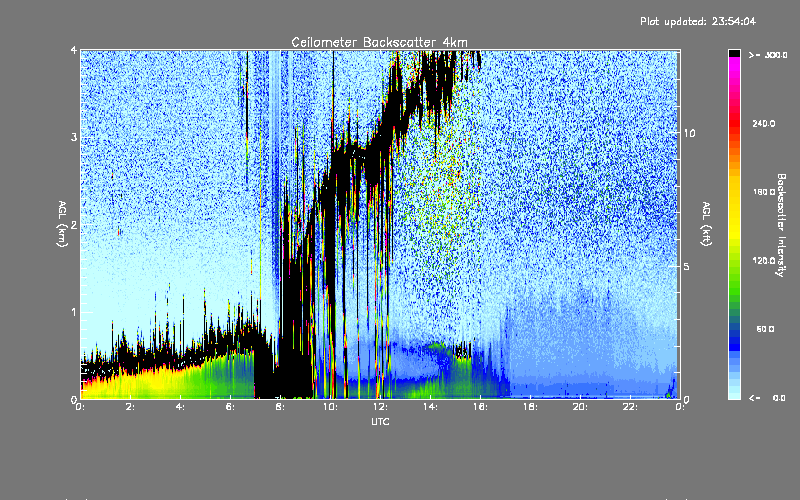The width and height of the screenshot is (800, 500).
Task: Click the 'Backscatter Intensity' colorbar label
Action: [780, 225]
